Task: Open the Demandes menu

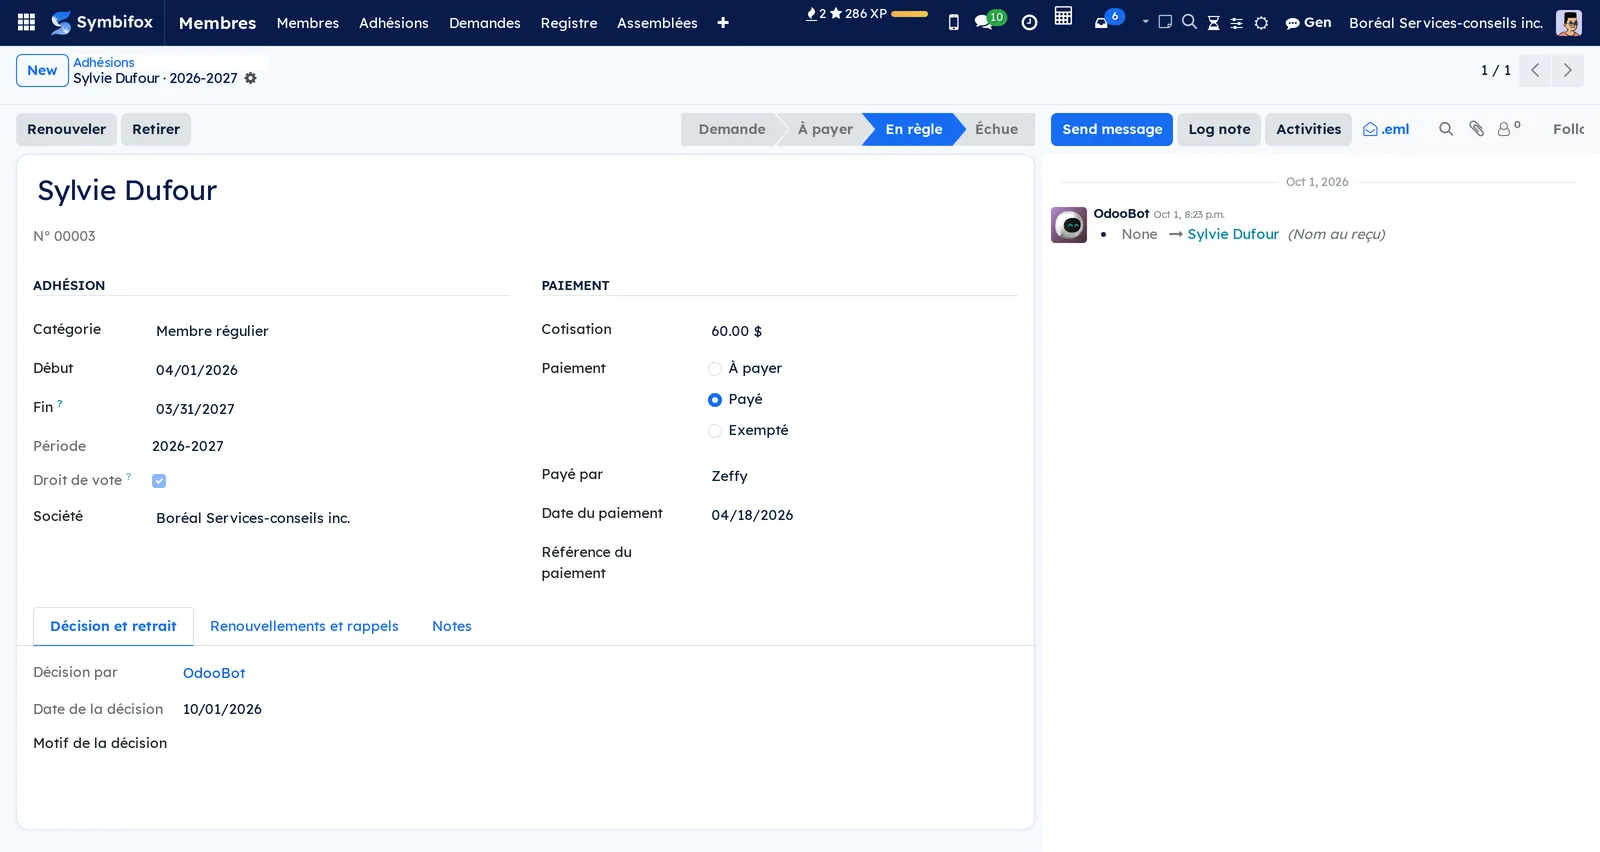Action: pos(485,23)
